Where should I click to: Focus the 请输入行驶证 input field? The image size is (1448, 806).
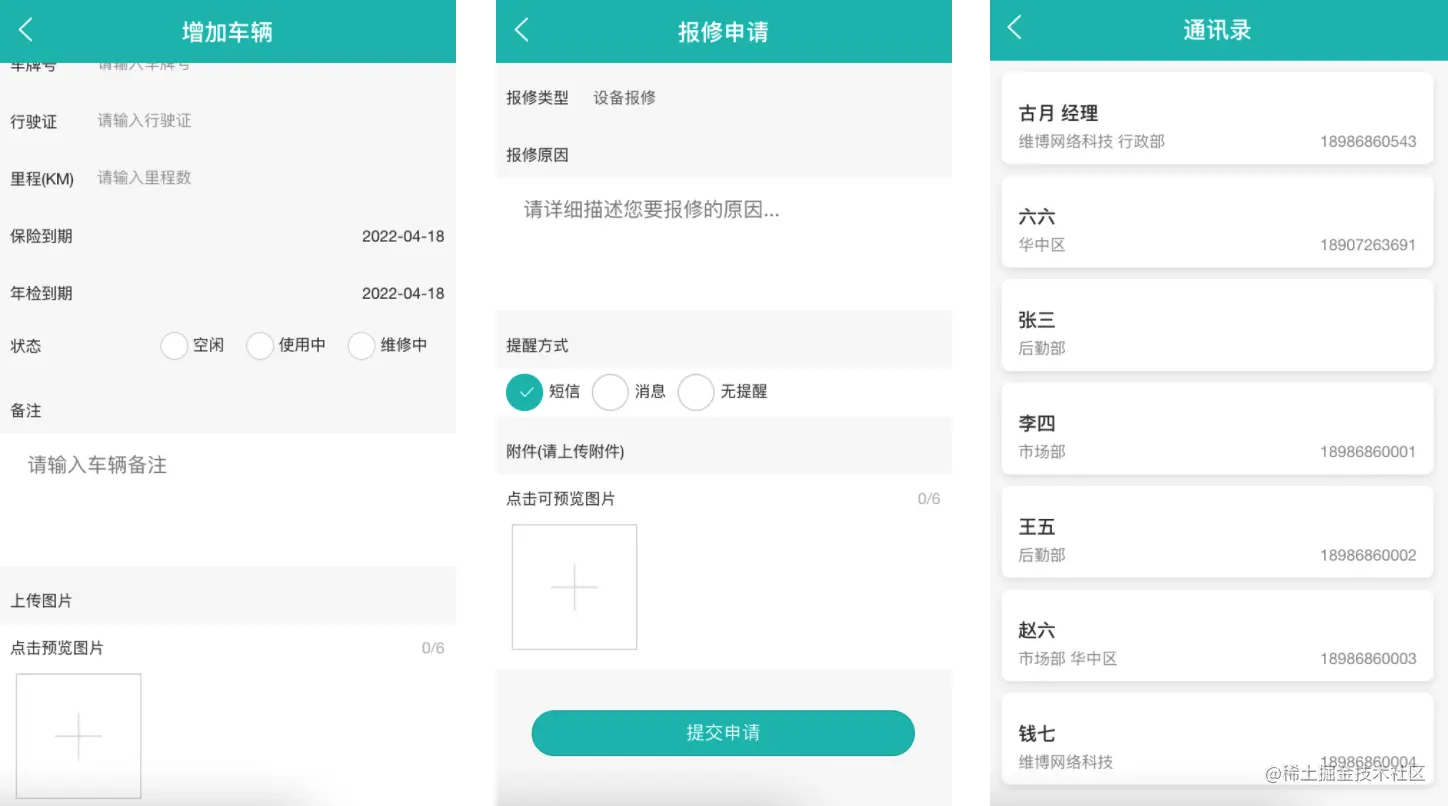270,121
